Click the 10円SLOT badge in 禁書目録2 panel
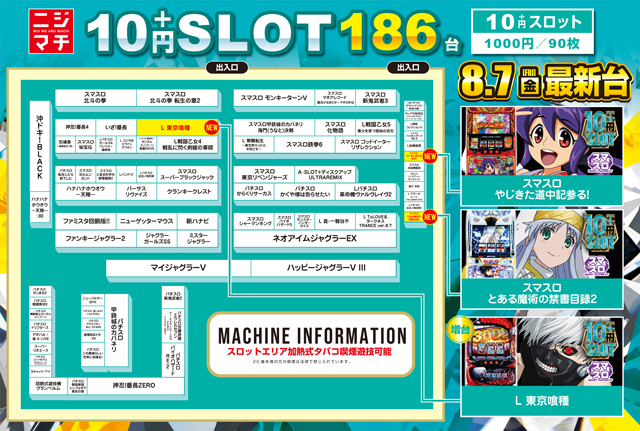Image resolution: width=640 pixels, height=431 pixels. [601, 232]
